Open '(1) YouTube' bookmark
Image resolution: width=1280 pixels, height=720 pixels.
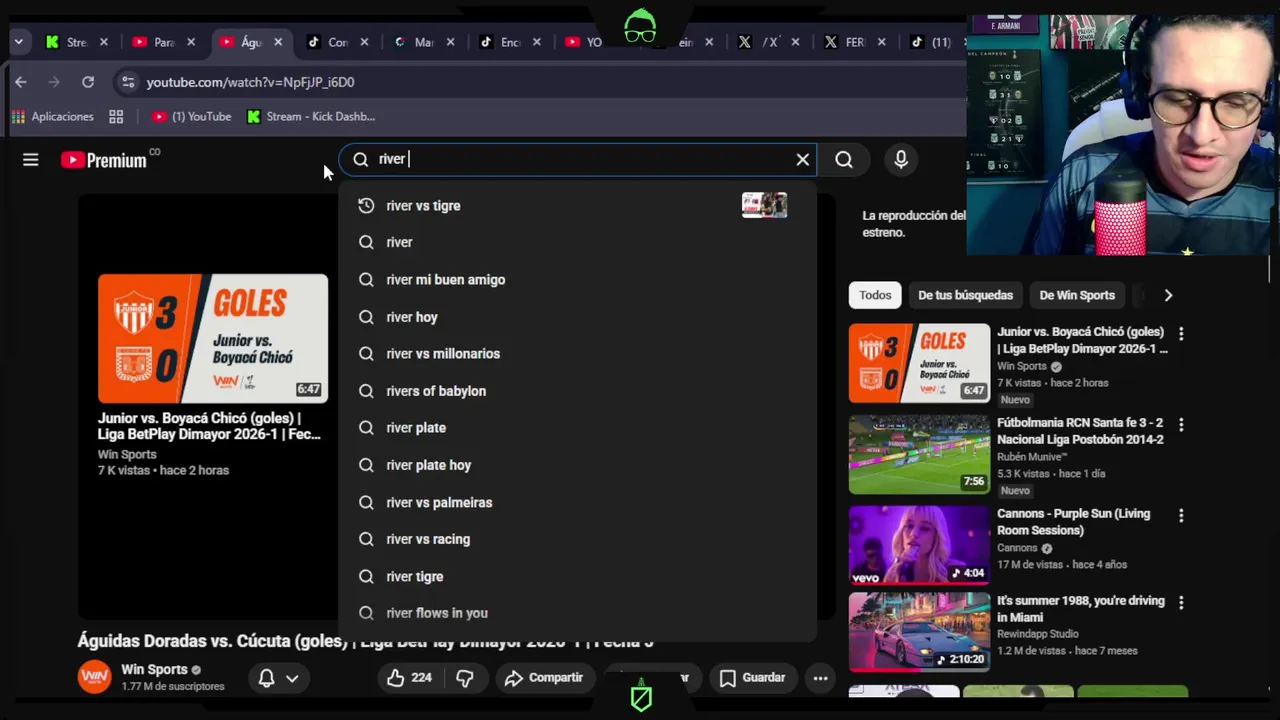tap(191, 116)
